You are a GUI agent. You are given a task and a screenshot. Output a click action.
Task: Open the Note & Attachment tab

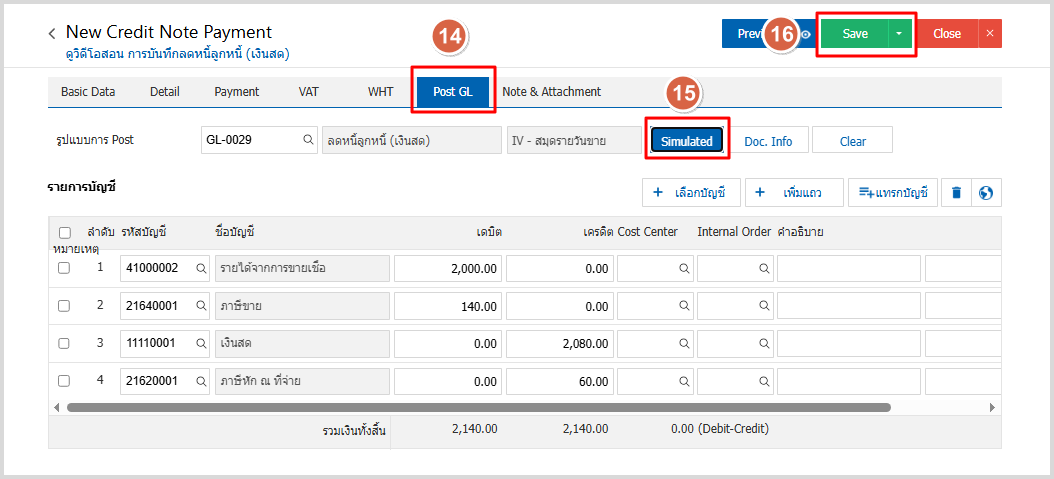point(551,92)
